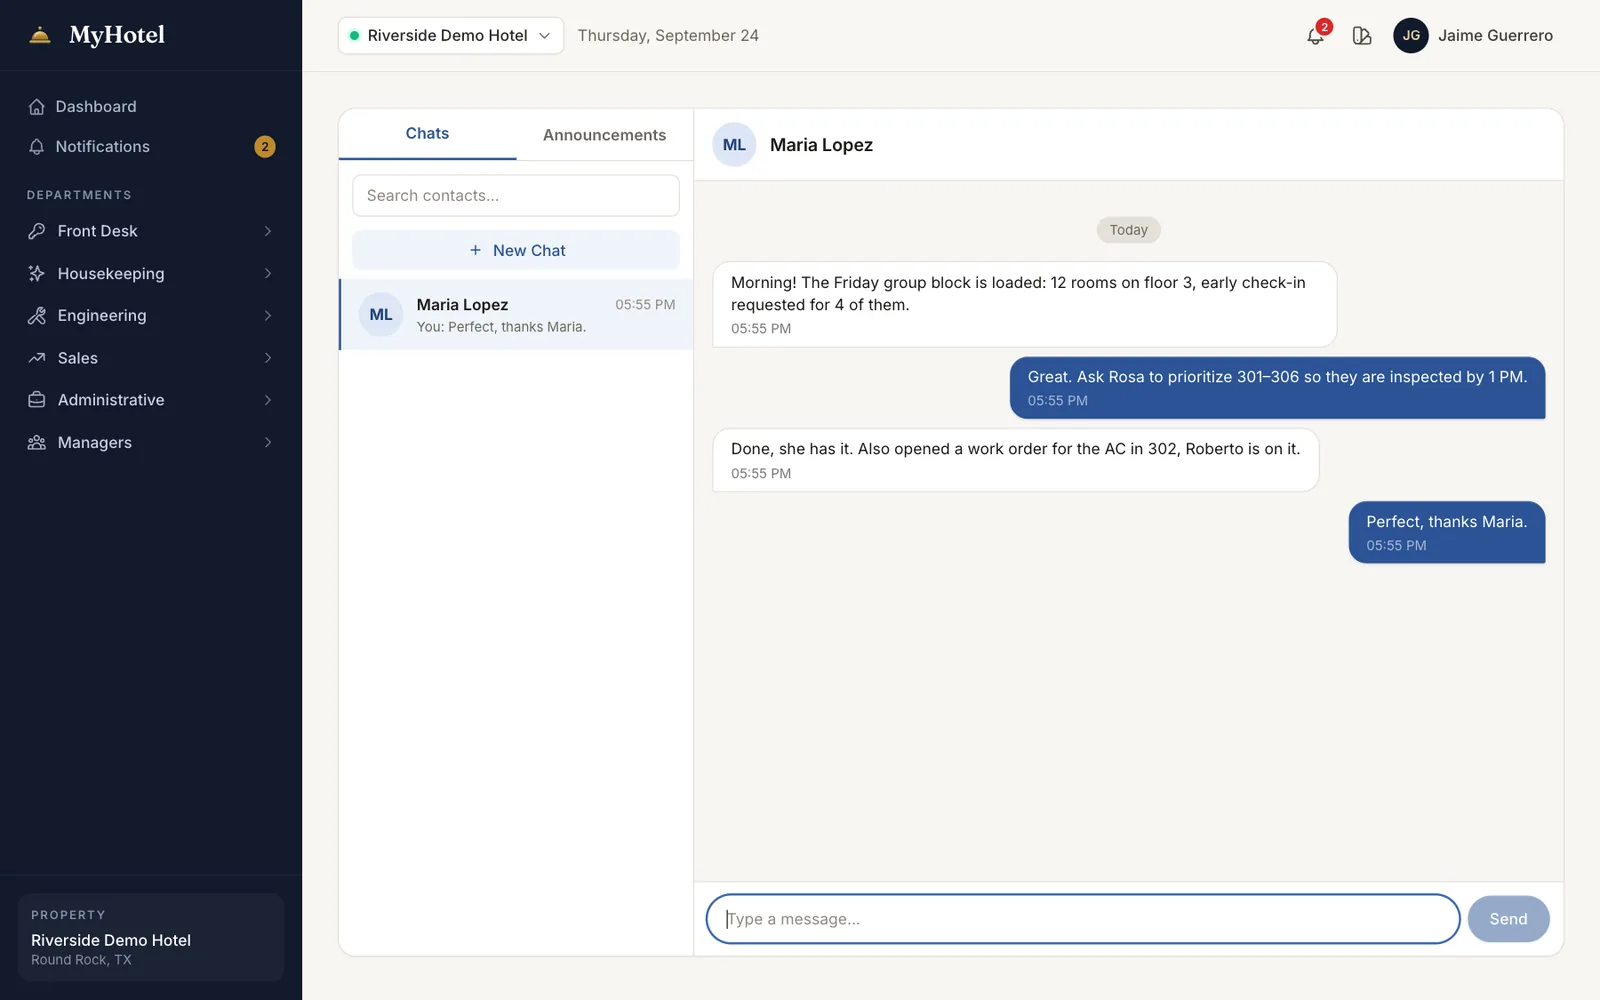This screenshot has width=1600, height=1000.
Task: Switch to the Announcements tab
Action: click(604, 135)
